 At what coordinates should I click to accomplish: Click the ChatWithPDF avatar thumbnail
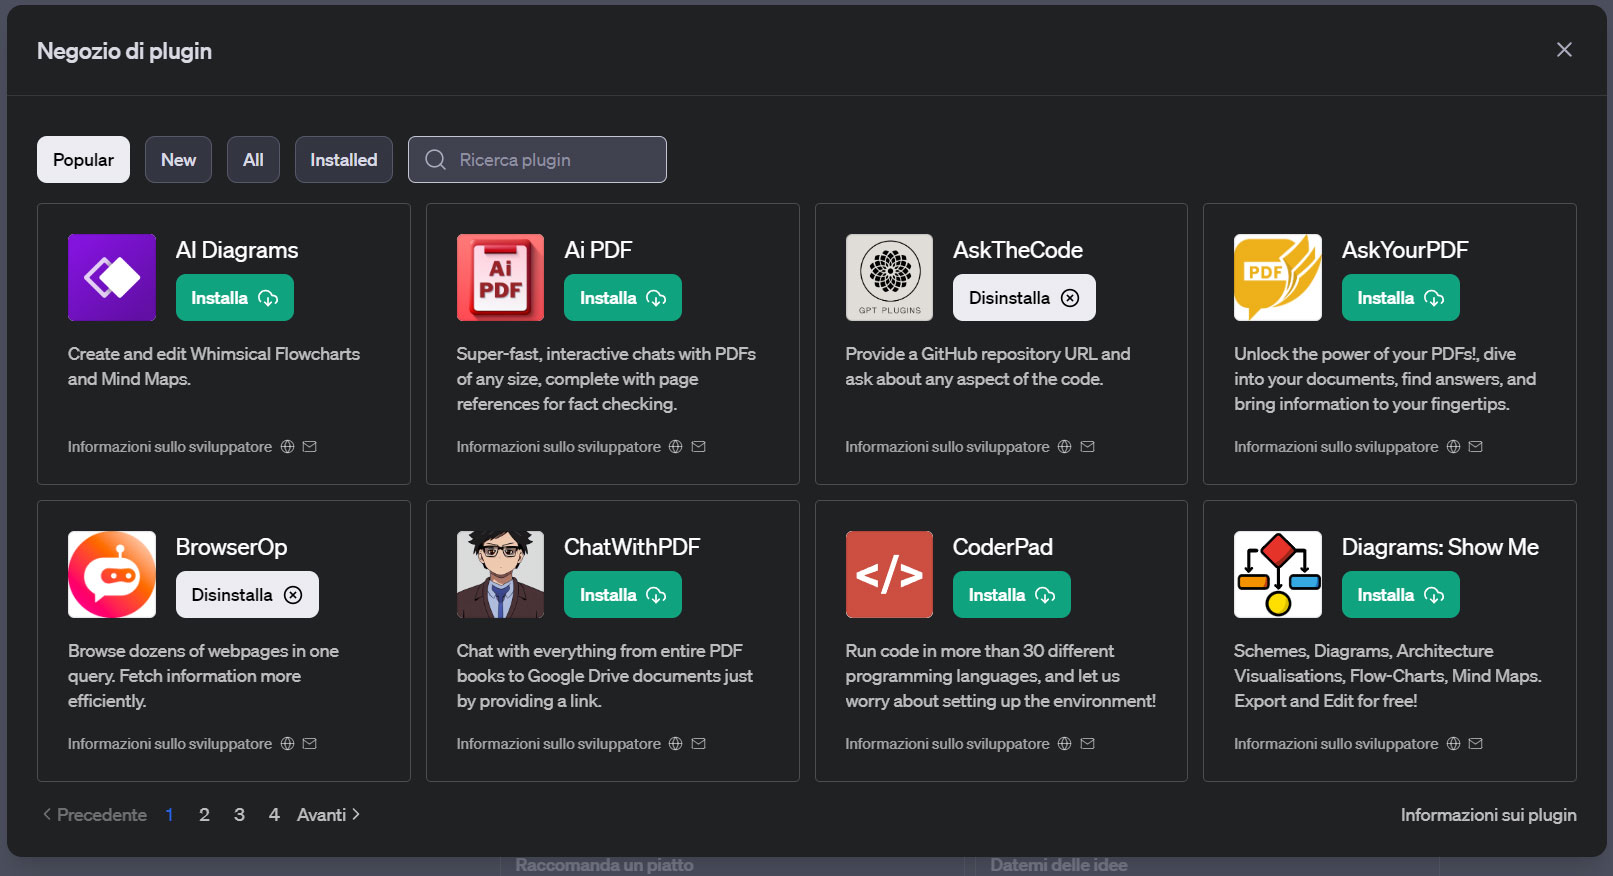(500, 574)
